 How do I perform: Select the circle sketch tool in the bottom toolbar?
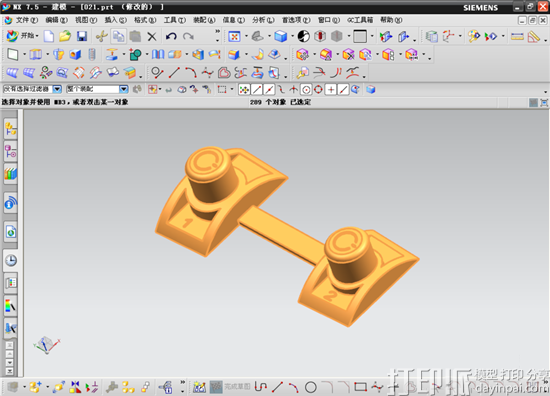tap(310, 387)
